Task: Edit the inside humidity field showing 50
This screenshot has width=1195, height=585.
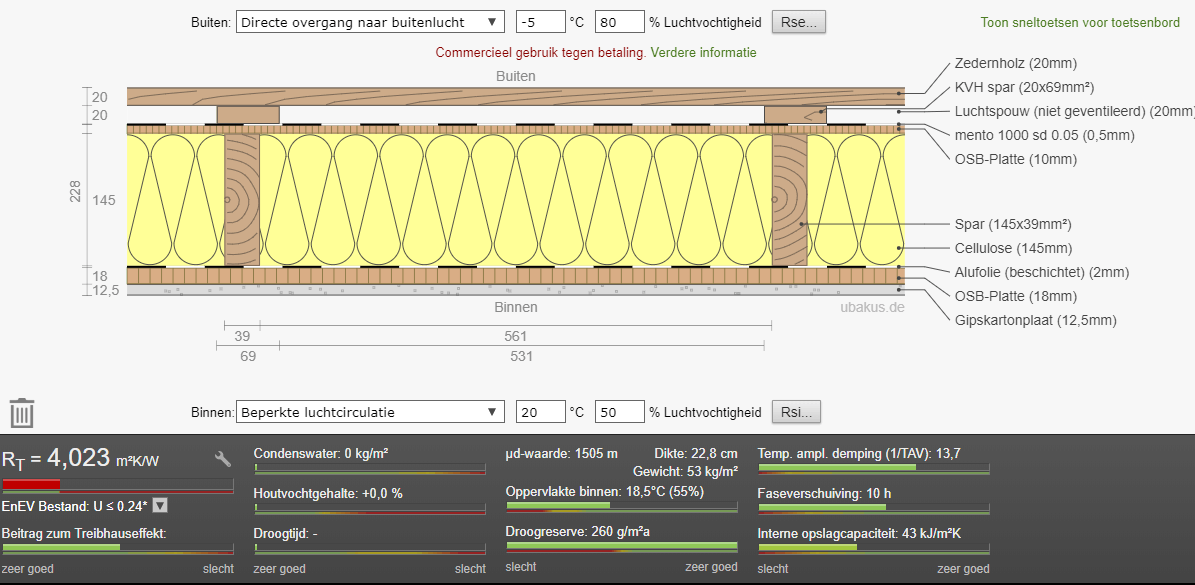Action: pyautogui.click(x=619, y=412)
